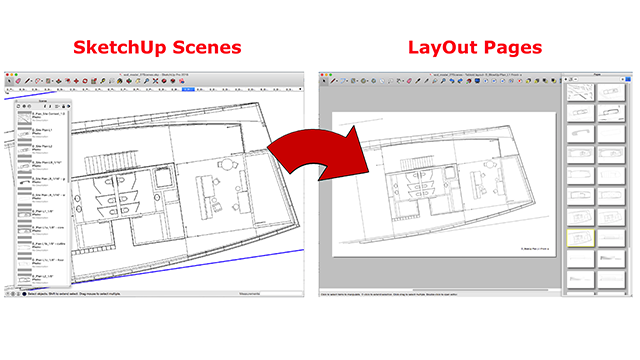This screenshot has width=640, height=360.
Task: Pick the Eraser tool in SketchUp toolbar
Action: (18, 81)
